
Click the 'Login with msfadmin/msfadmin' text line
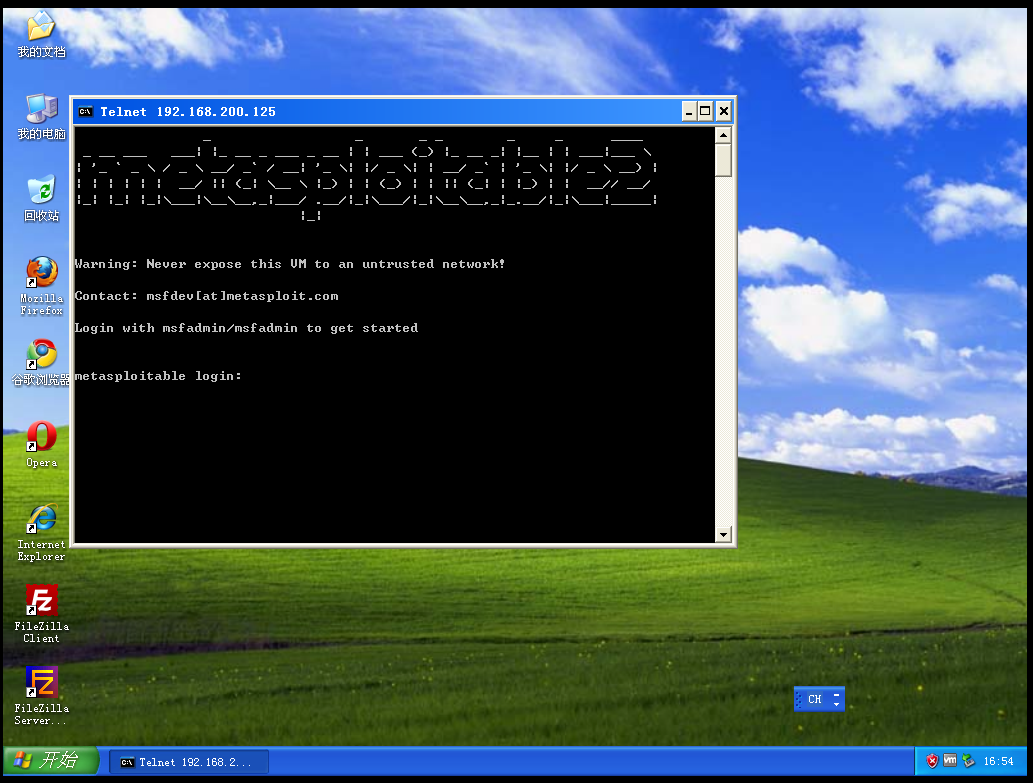[246, 328]
